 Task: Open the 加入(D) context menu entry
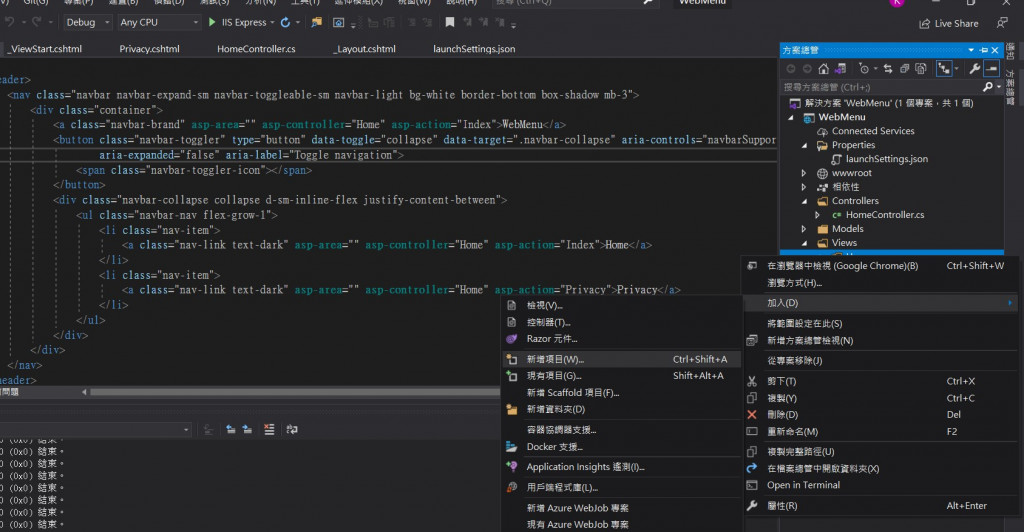tap(880, 303)
